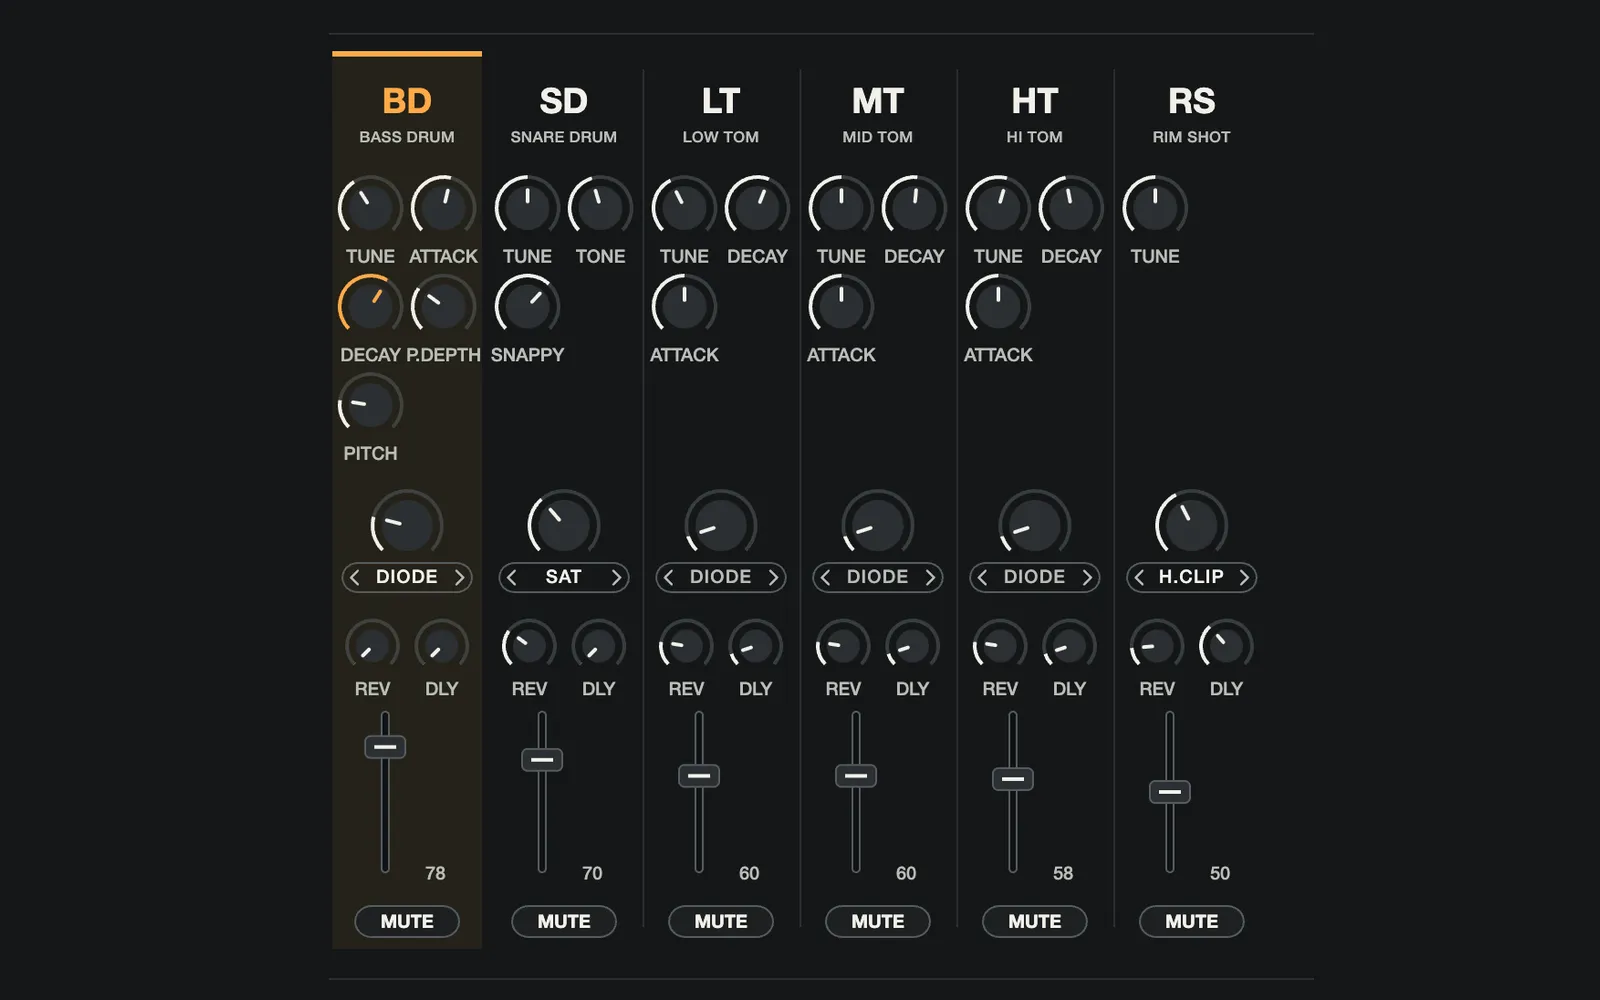Image resolution: width=1600 pixels, height=1000 pixels.
Task: Next distortion type on Snare Drum SAT selector
Action: (x=616, y=577)
